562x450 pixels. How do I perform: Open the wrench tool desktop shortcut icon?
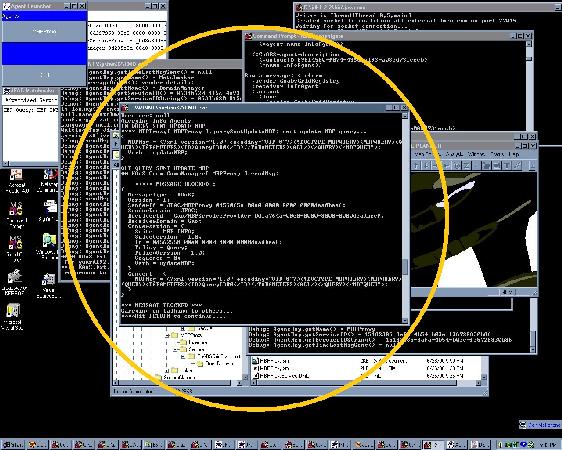(14, 277)
